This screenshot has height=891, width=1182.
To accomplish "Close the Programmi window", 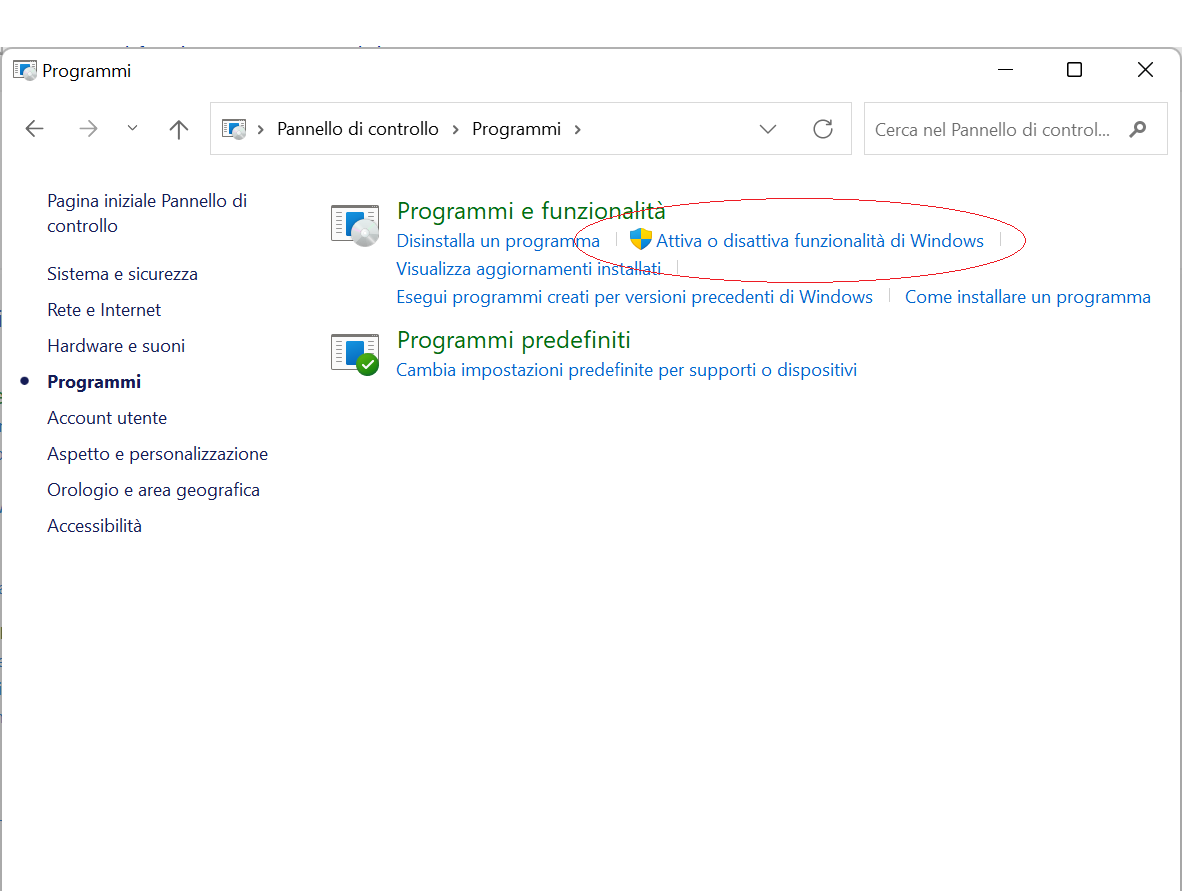I will (x=1145, y=70).
